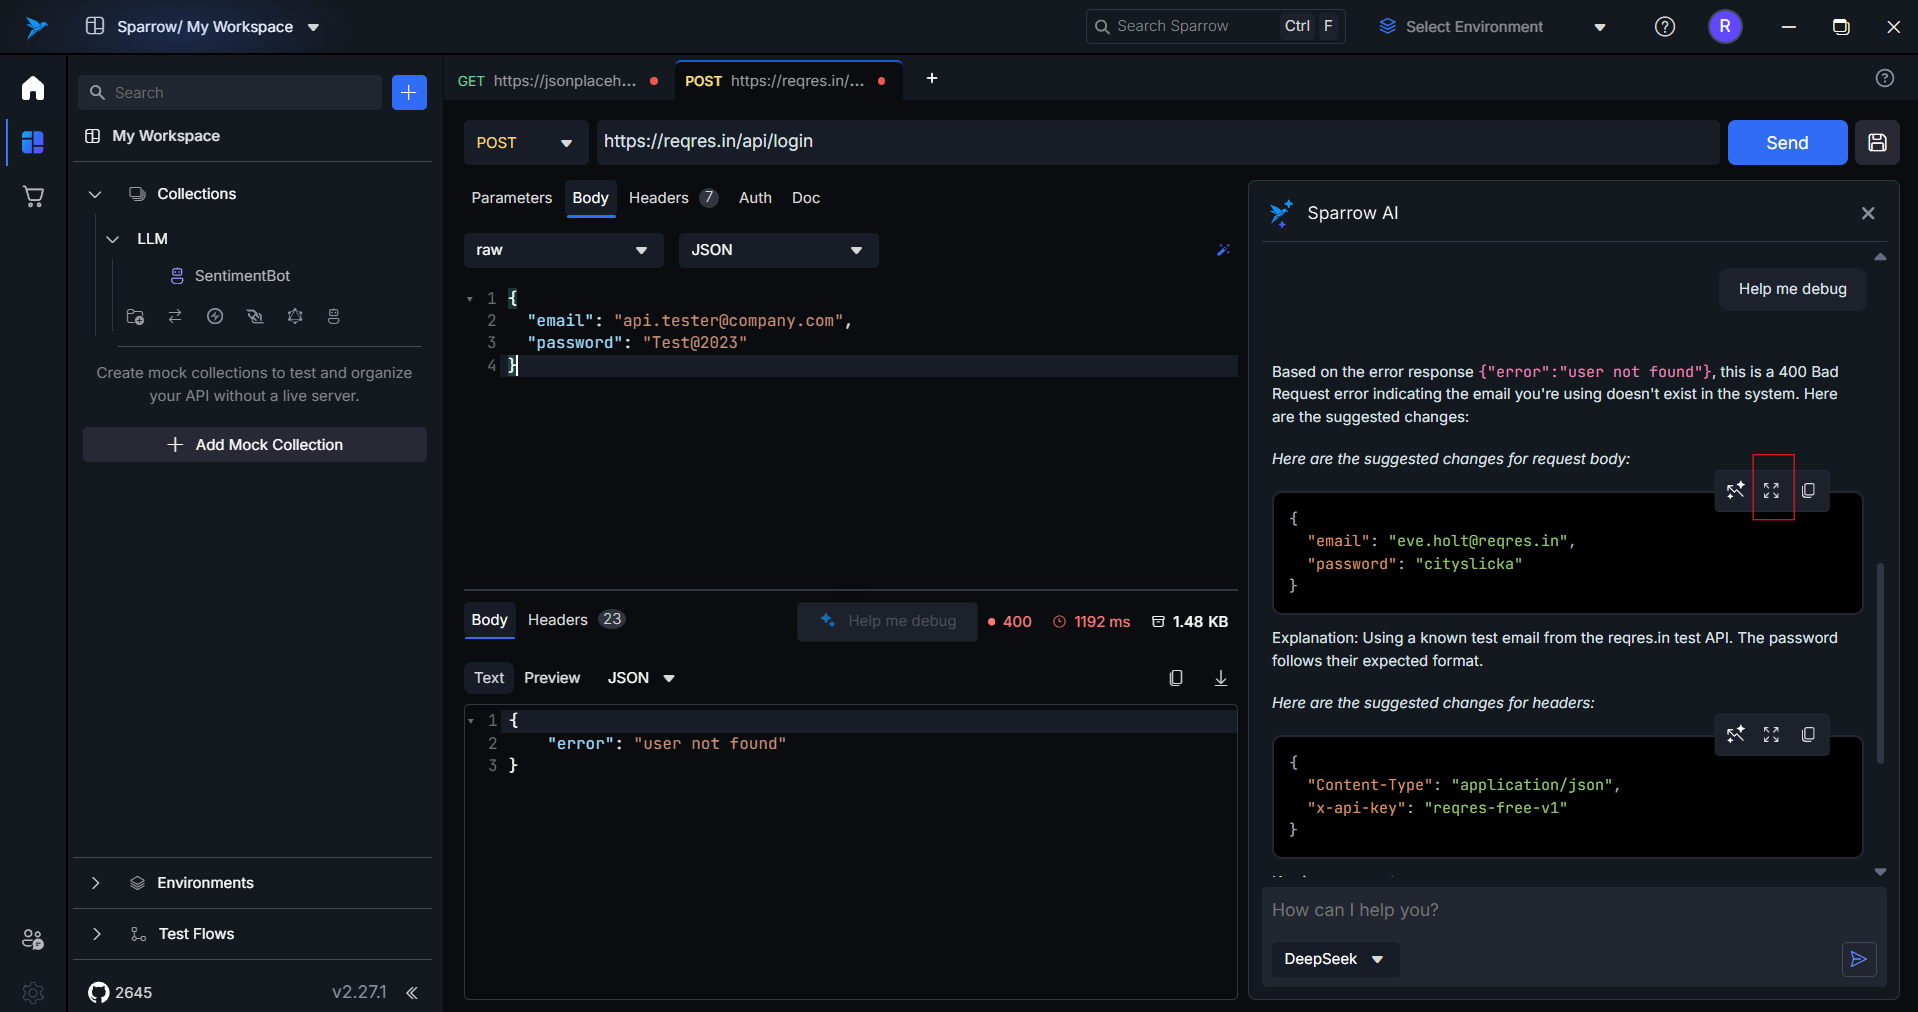
Task: Open the help question mark in title bar
Action: [x=1665, y=27]
